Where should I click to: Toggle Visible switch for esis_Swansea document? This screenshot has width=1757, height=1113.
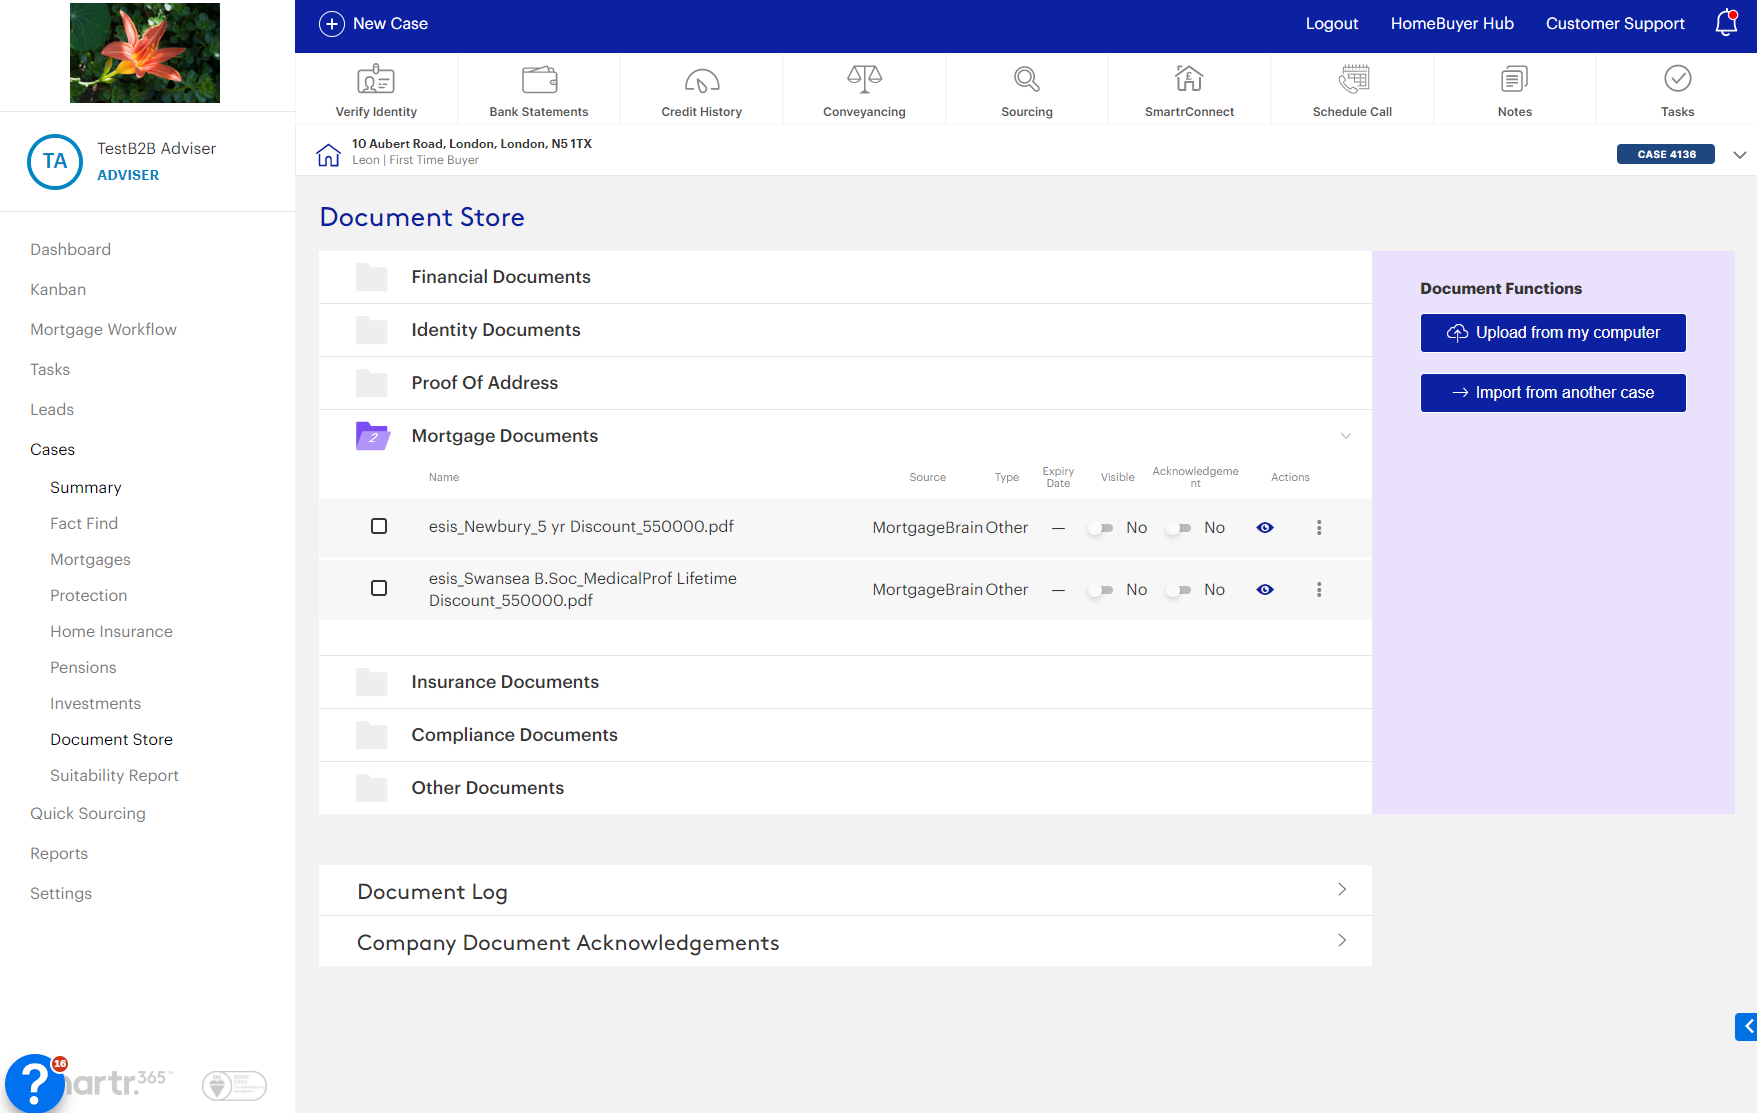coord(1101,590)
